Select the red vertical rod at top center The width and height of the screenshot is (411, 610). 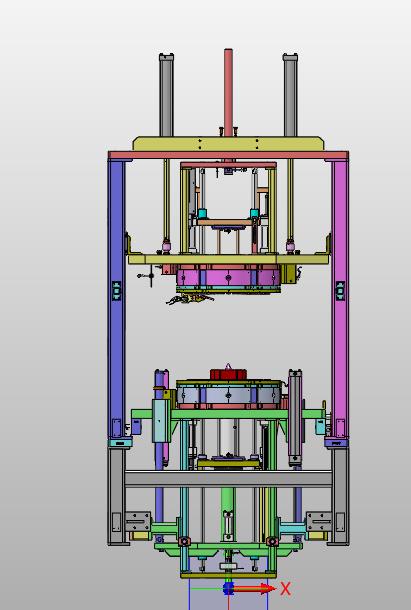point(228,93)
